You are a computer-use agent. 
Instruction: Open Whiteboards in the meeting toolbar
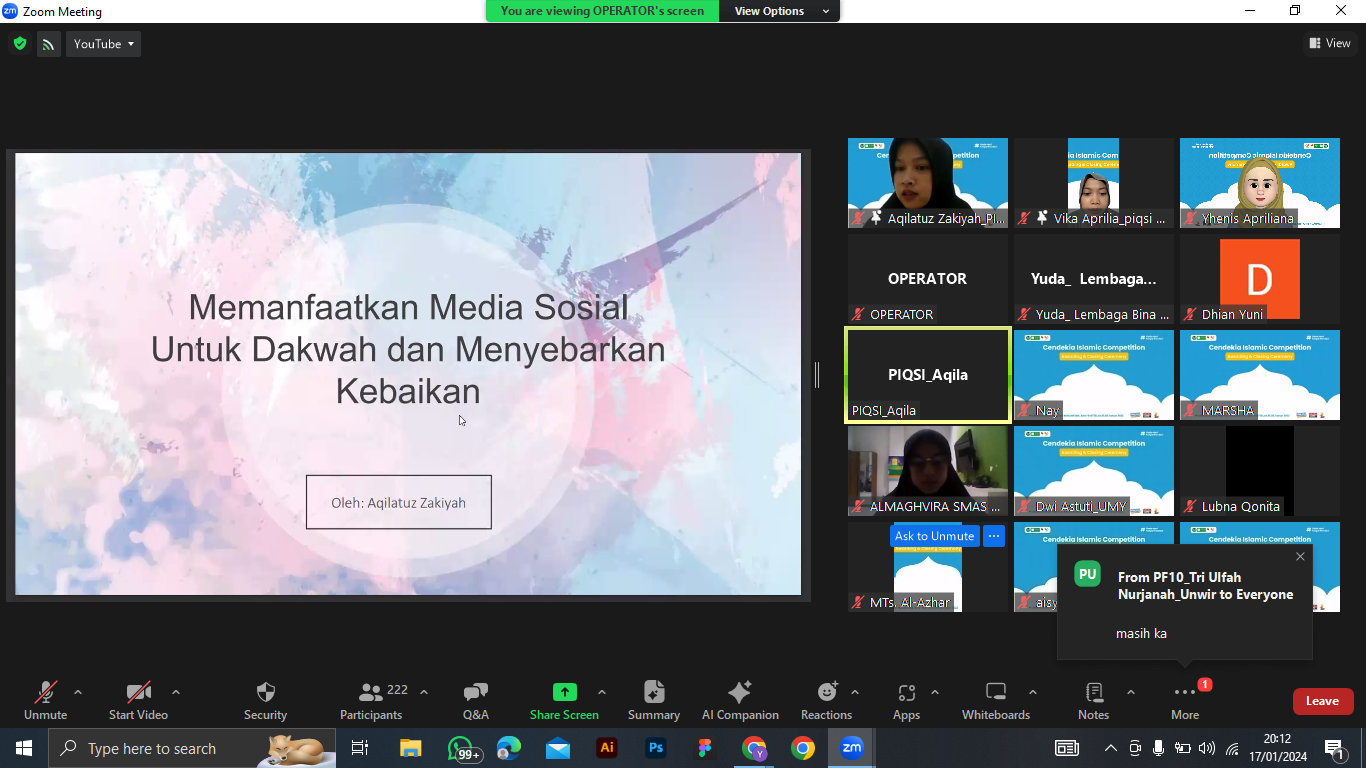995,700
